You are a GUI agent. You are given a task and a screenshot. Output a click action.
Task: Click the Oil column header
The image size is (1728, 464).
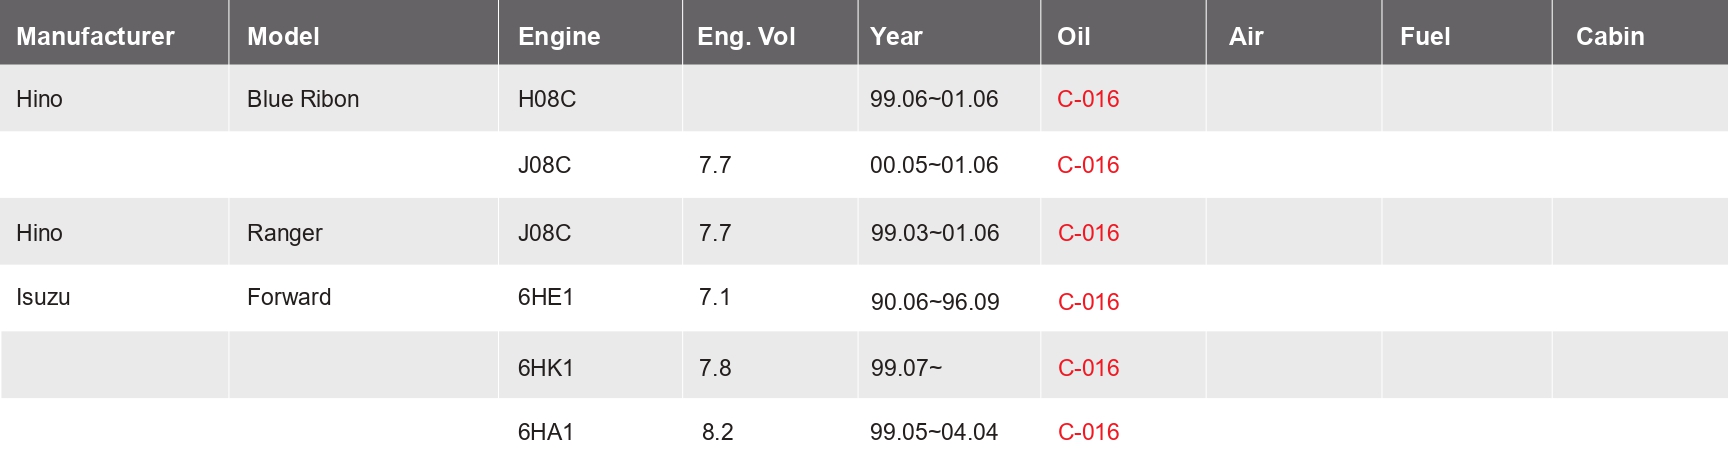(x=1073, y=37)
